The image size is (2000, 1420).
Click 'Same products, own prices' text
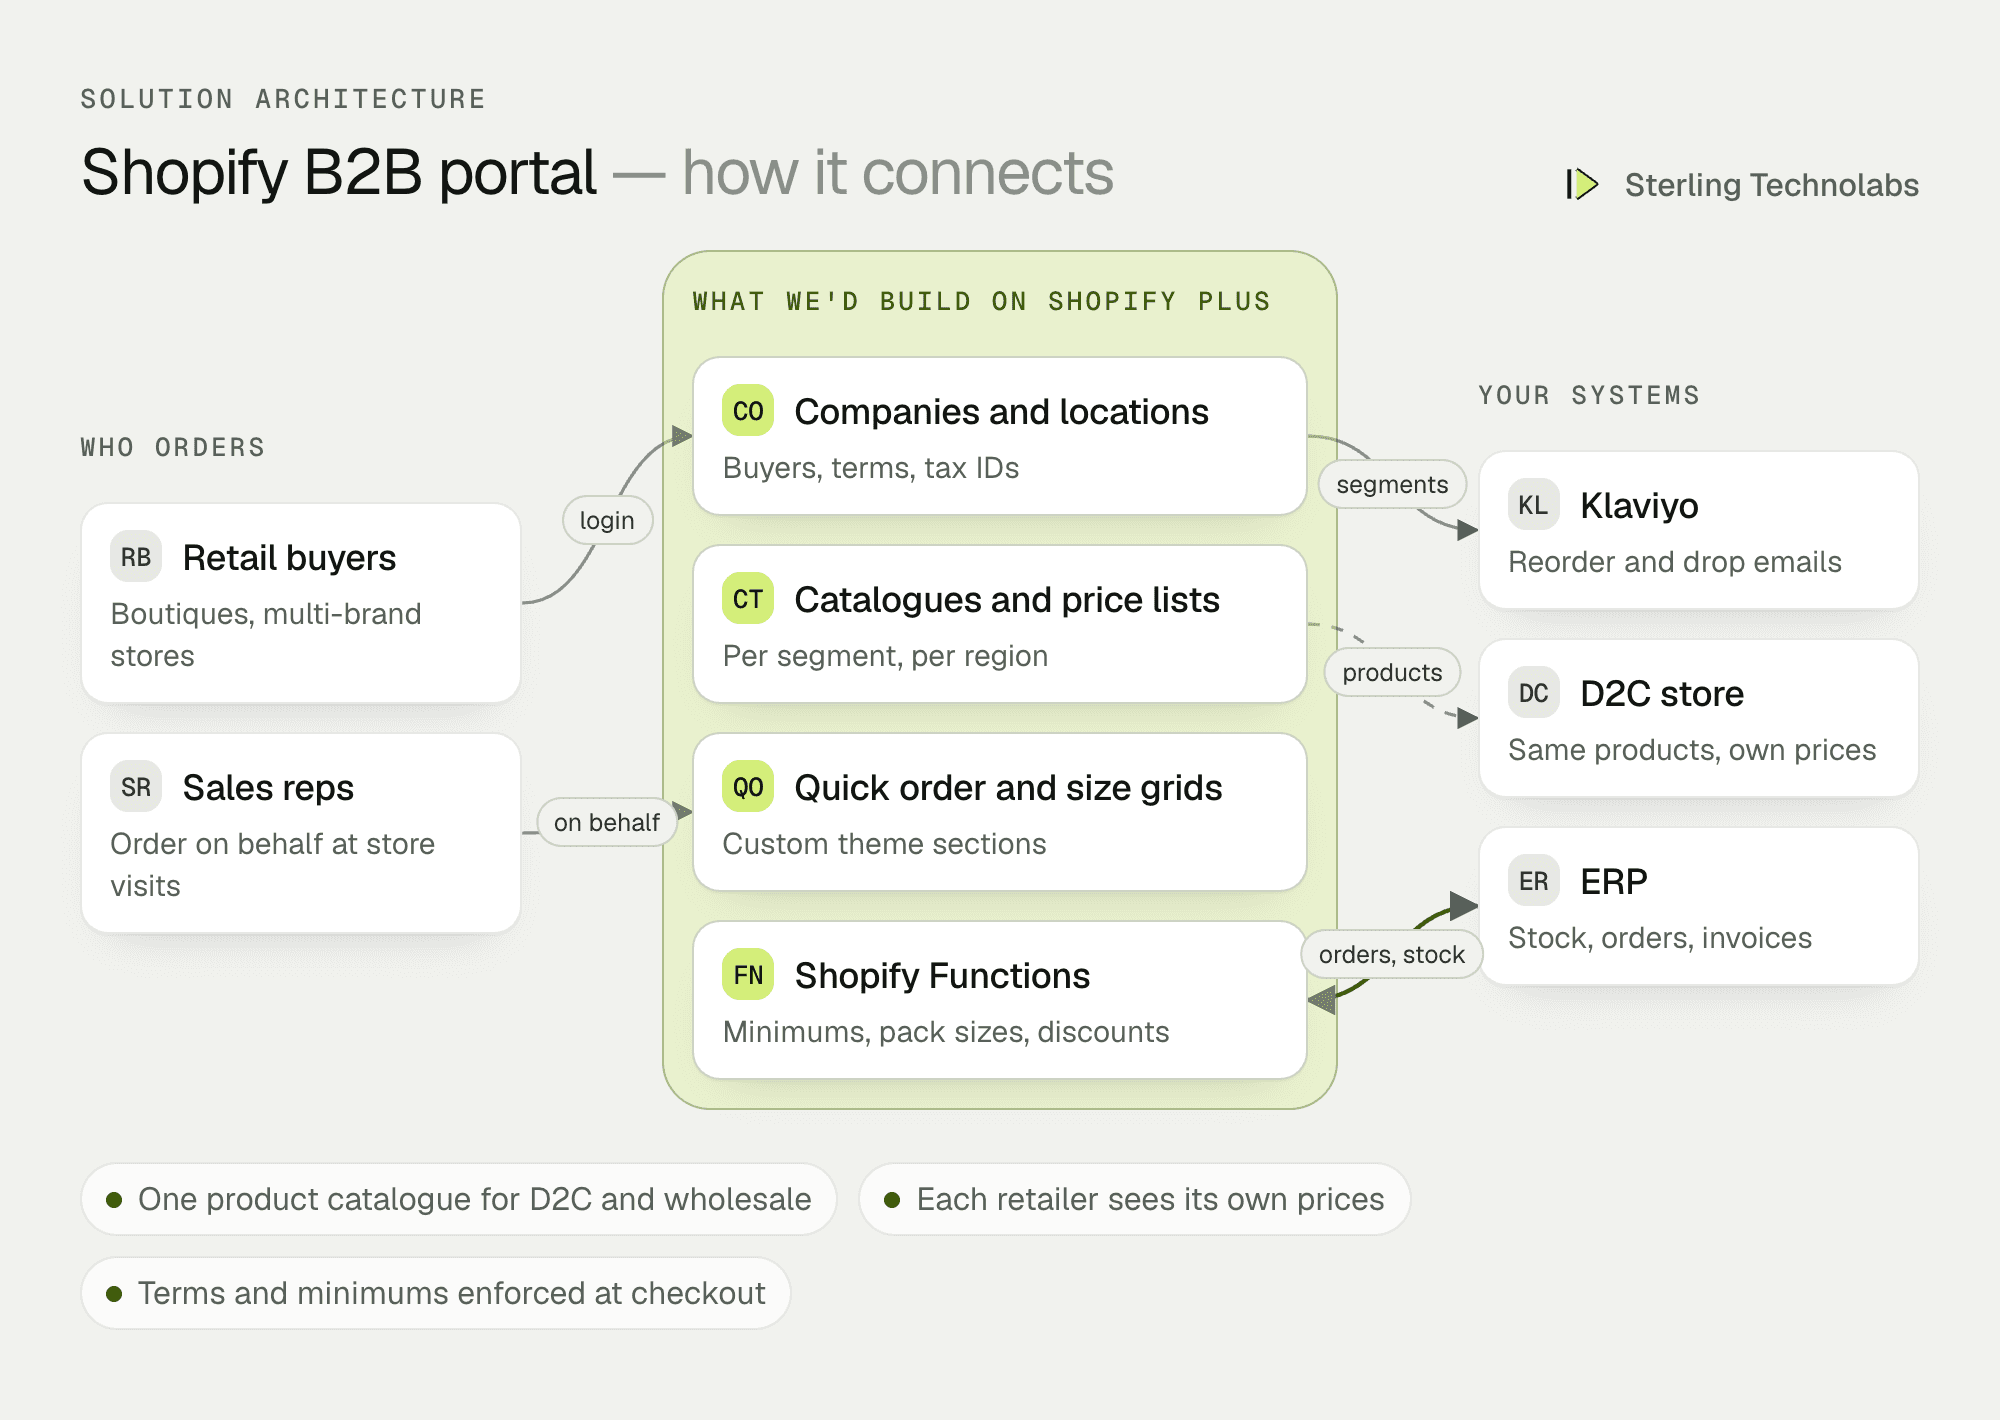click(1692, 749)
